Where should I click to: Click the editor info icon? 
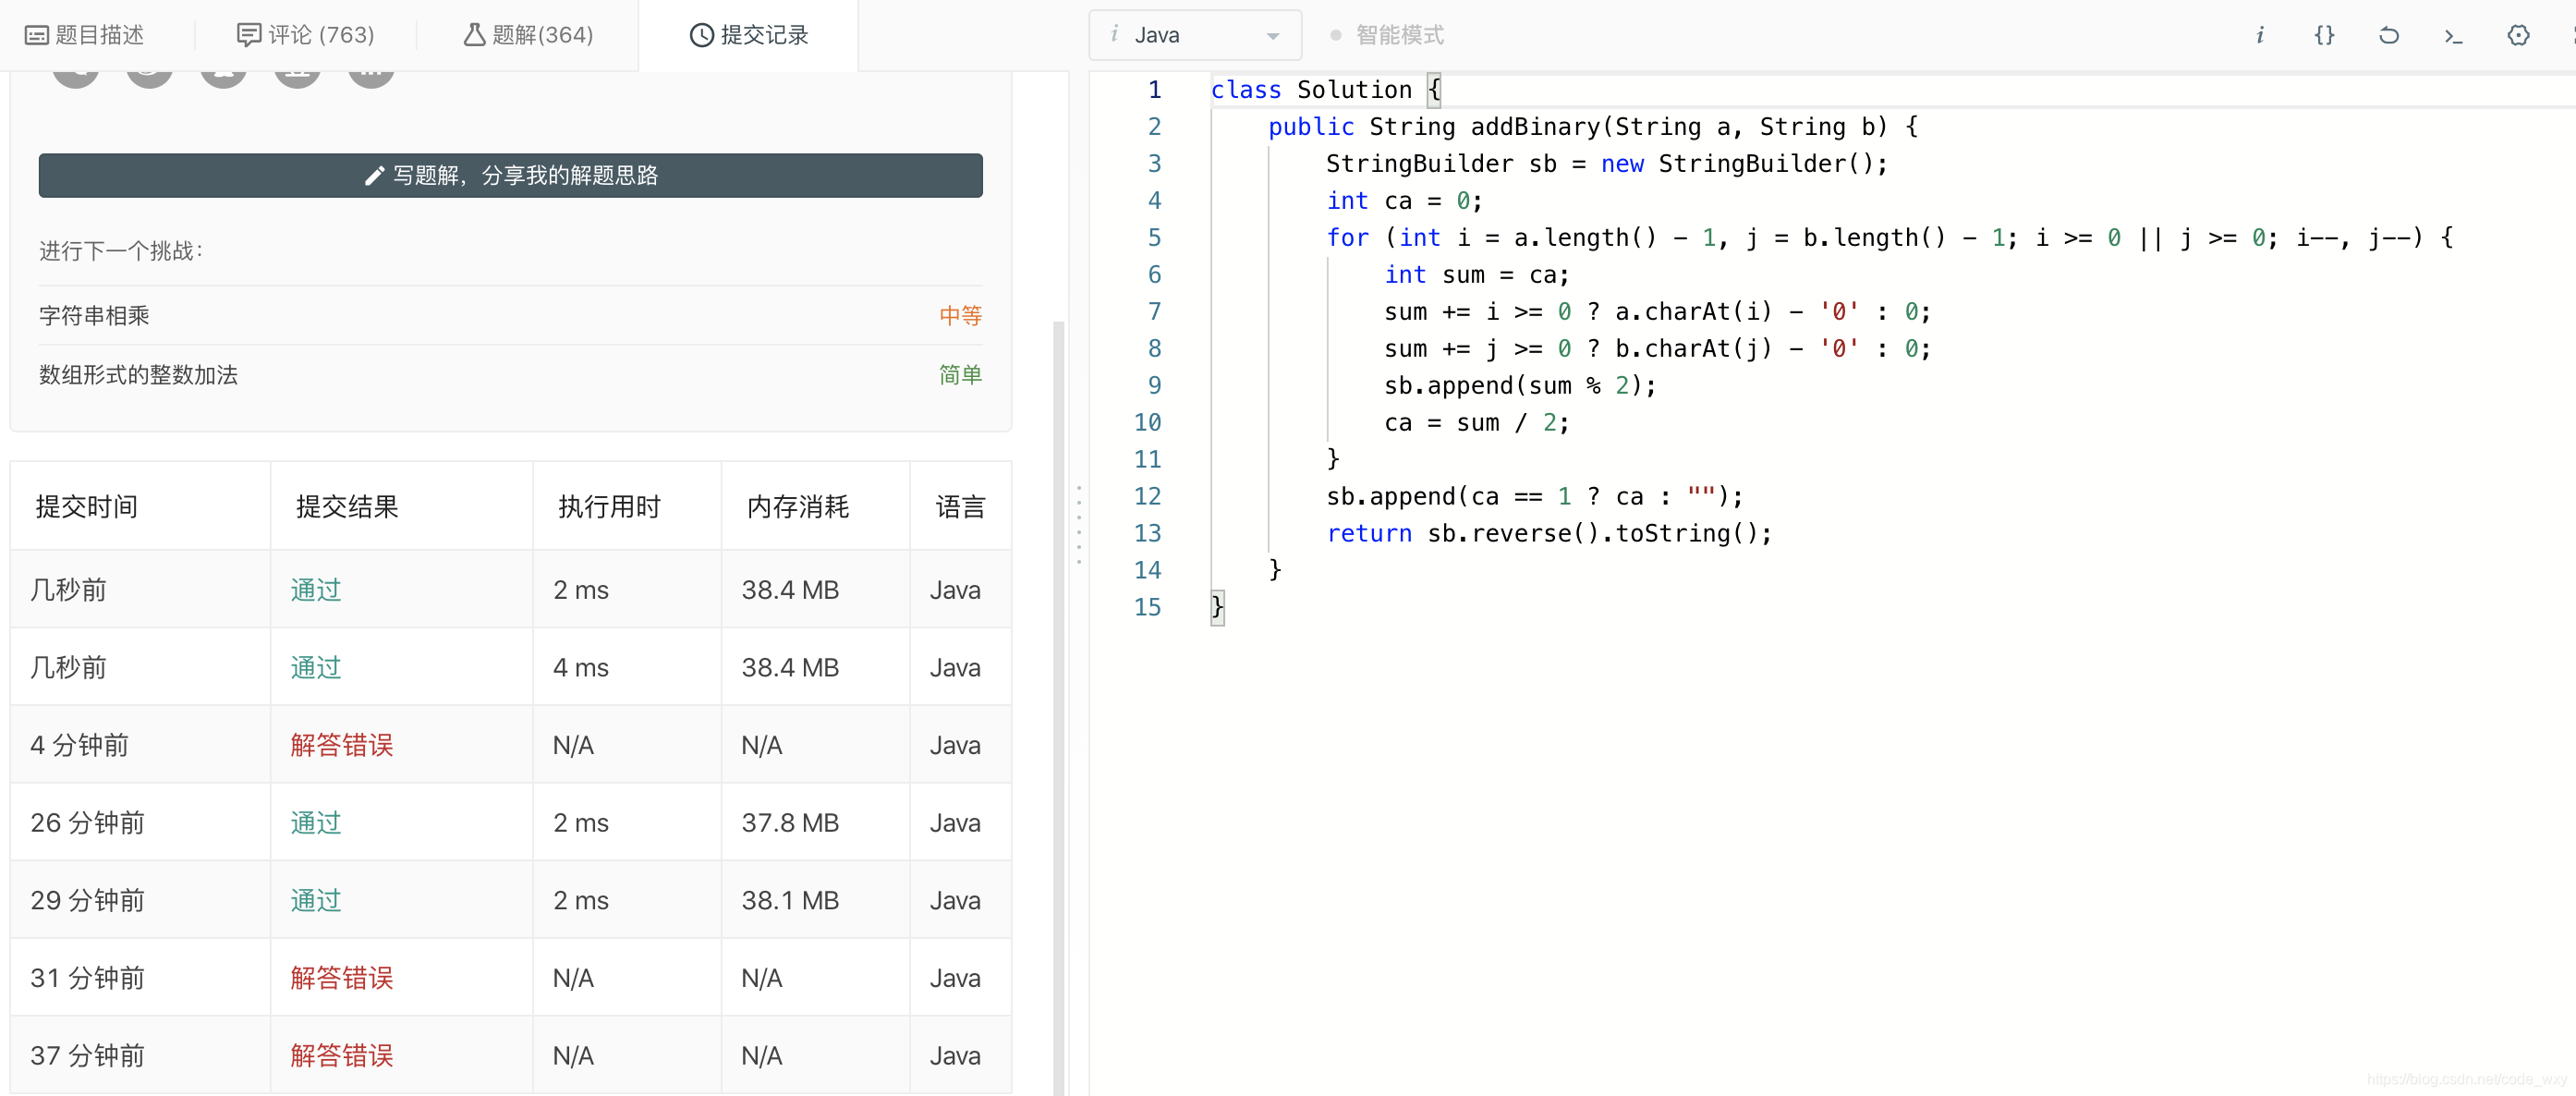pos(2259,36)
